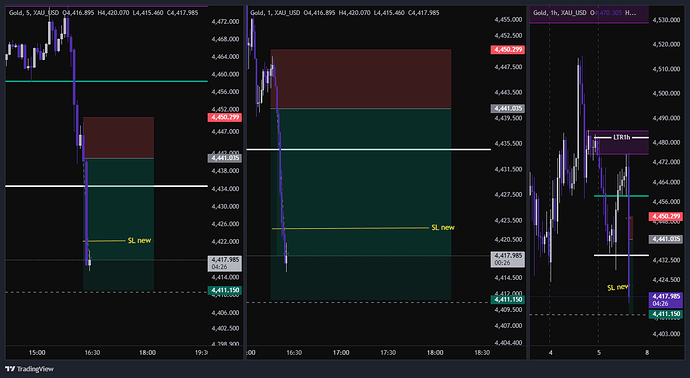Click the red 4,450.299 label on 5-minute chart
Image resolution: width=690 pixels, height=378 pixels.
coord(224,117)
